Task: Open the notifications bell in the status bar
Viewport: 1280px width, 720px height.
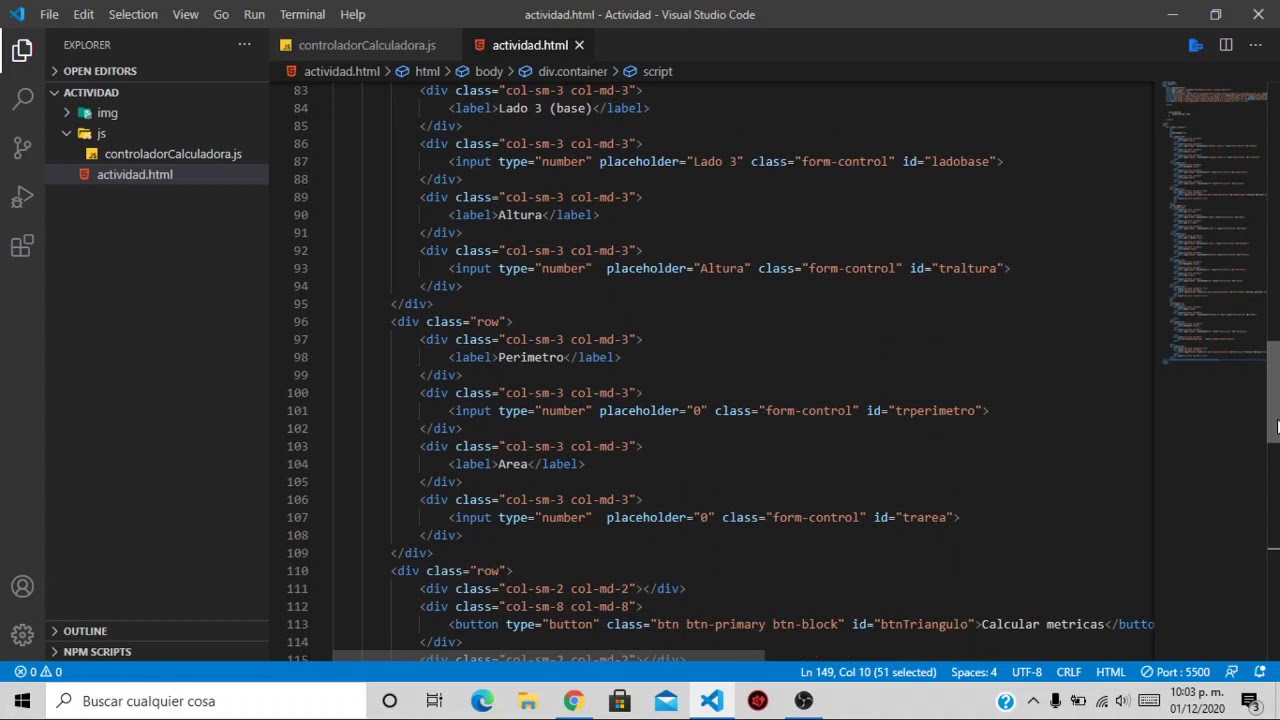Action: [x=1260, y=672]
